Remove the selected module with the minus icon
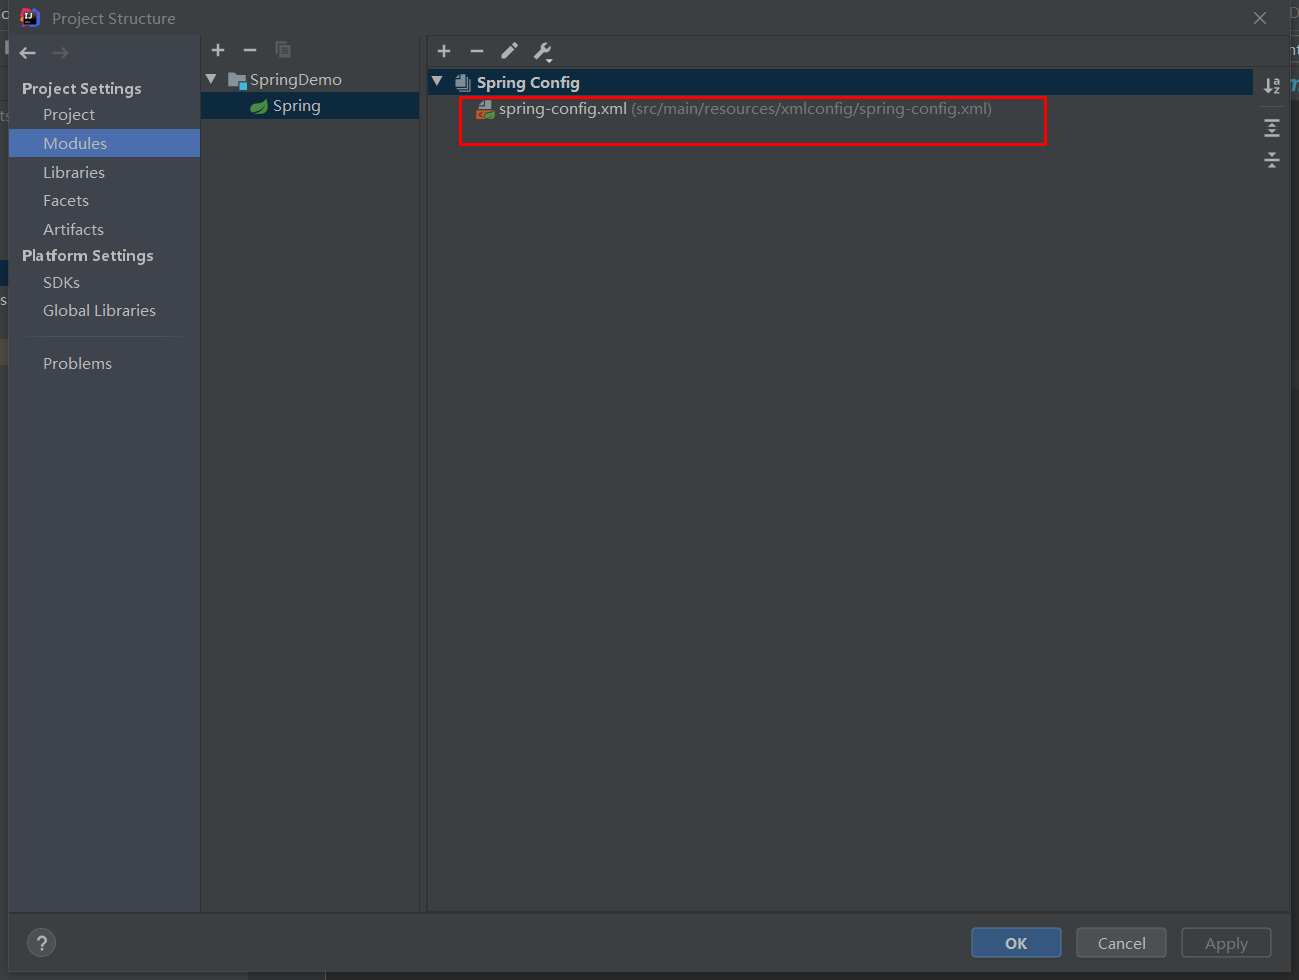 250,50
